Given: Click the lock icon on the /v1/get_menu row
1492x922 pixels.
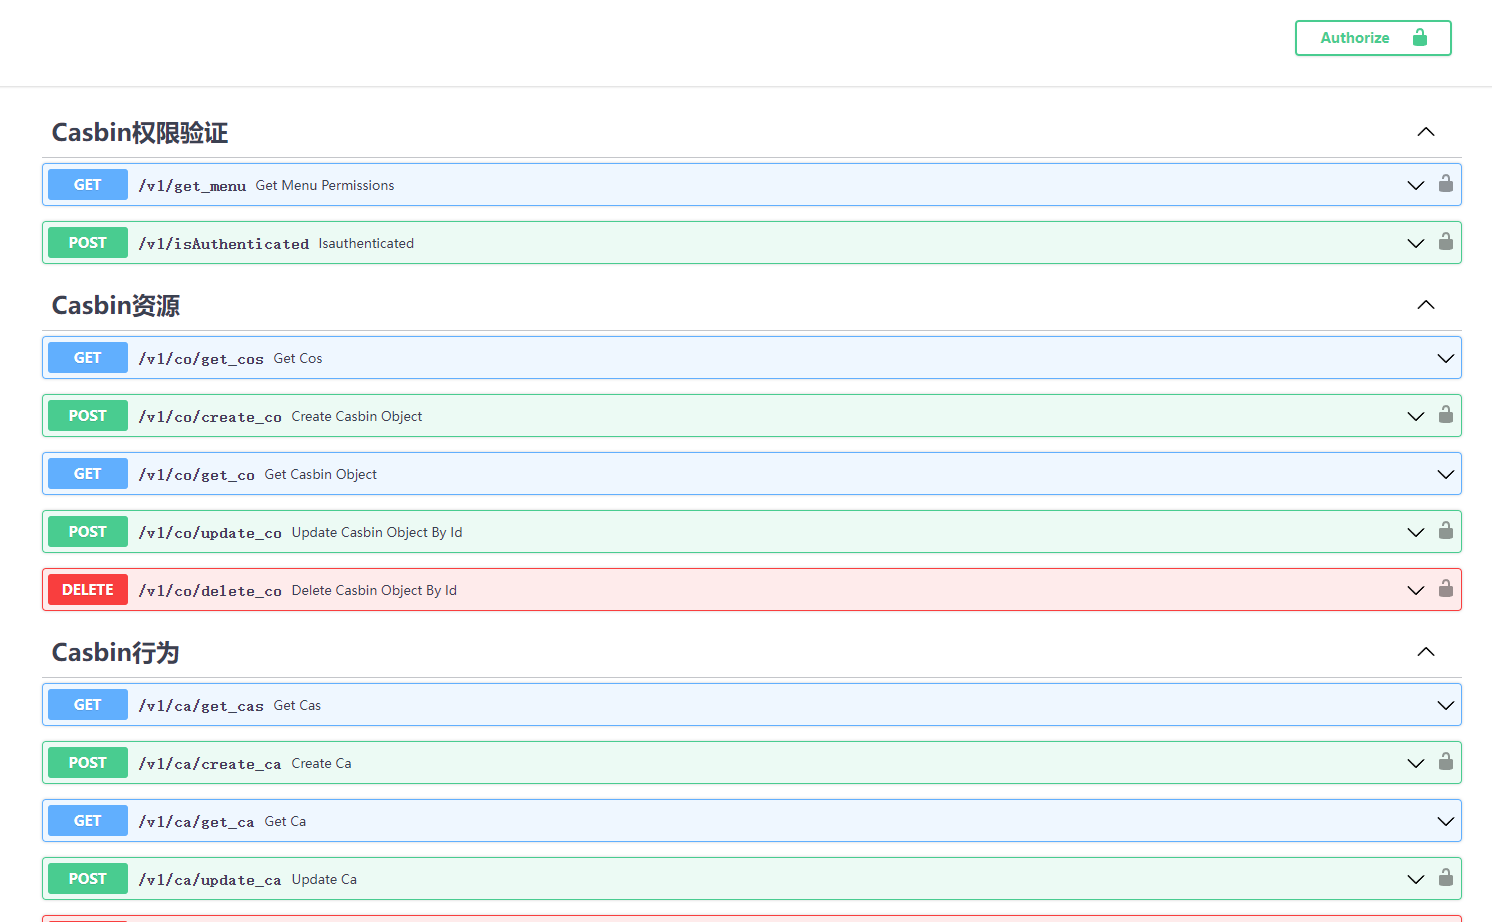Looking at the screenshot, I should point(1446,183).
